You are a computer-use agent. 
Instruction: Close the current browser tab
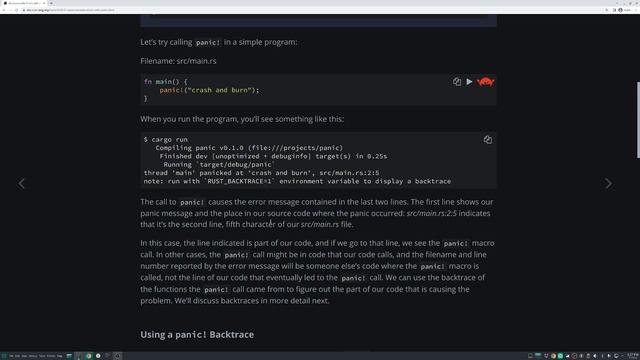pos(44,3)
